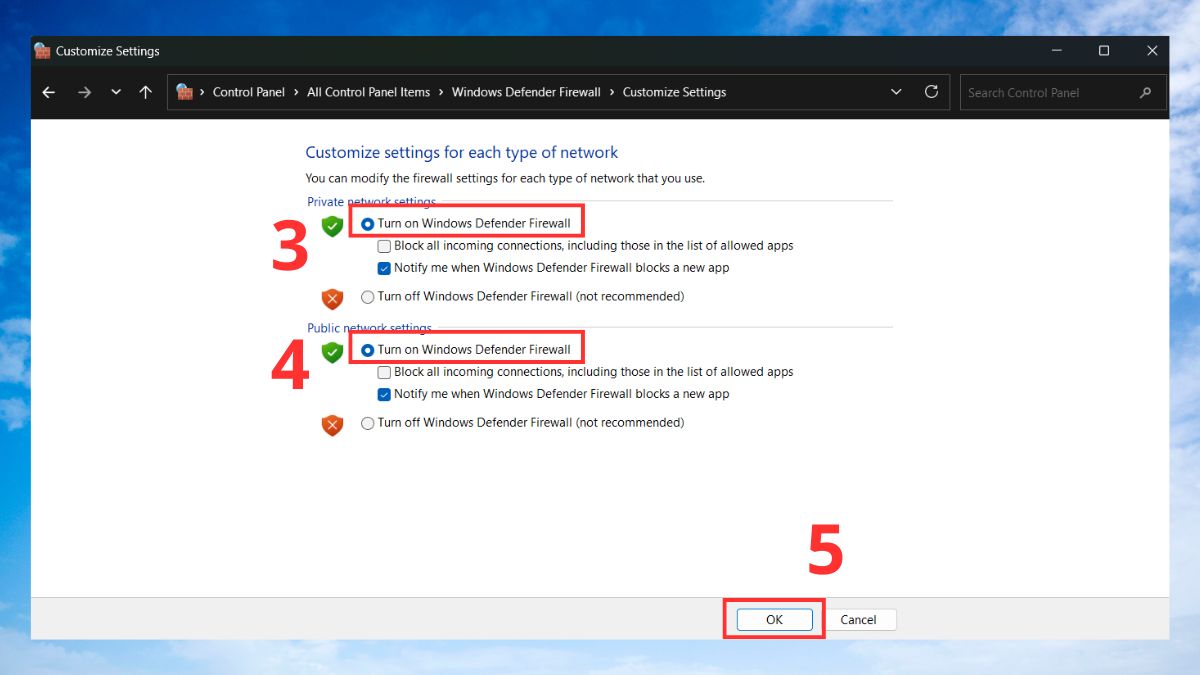
Task: Select Turn on Windows Defender Firewall for public network
Action: click(x=367, y=347)
